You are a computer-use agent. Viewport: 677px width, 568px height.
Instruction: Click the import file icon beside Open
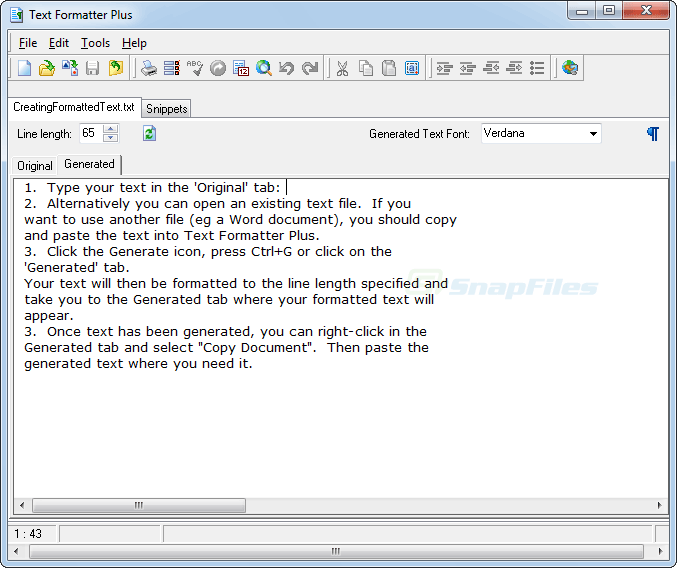(x=70, y=68)
